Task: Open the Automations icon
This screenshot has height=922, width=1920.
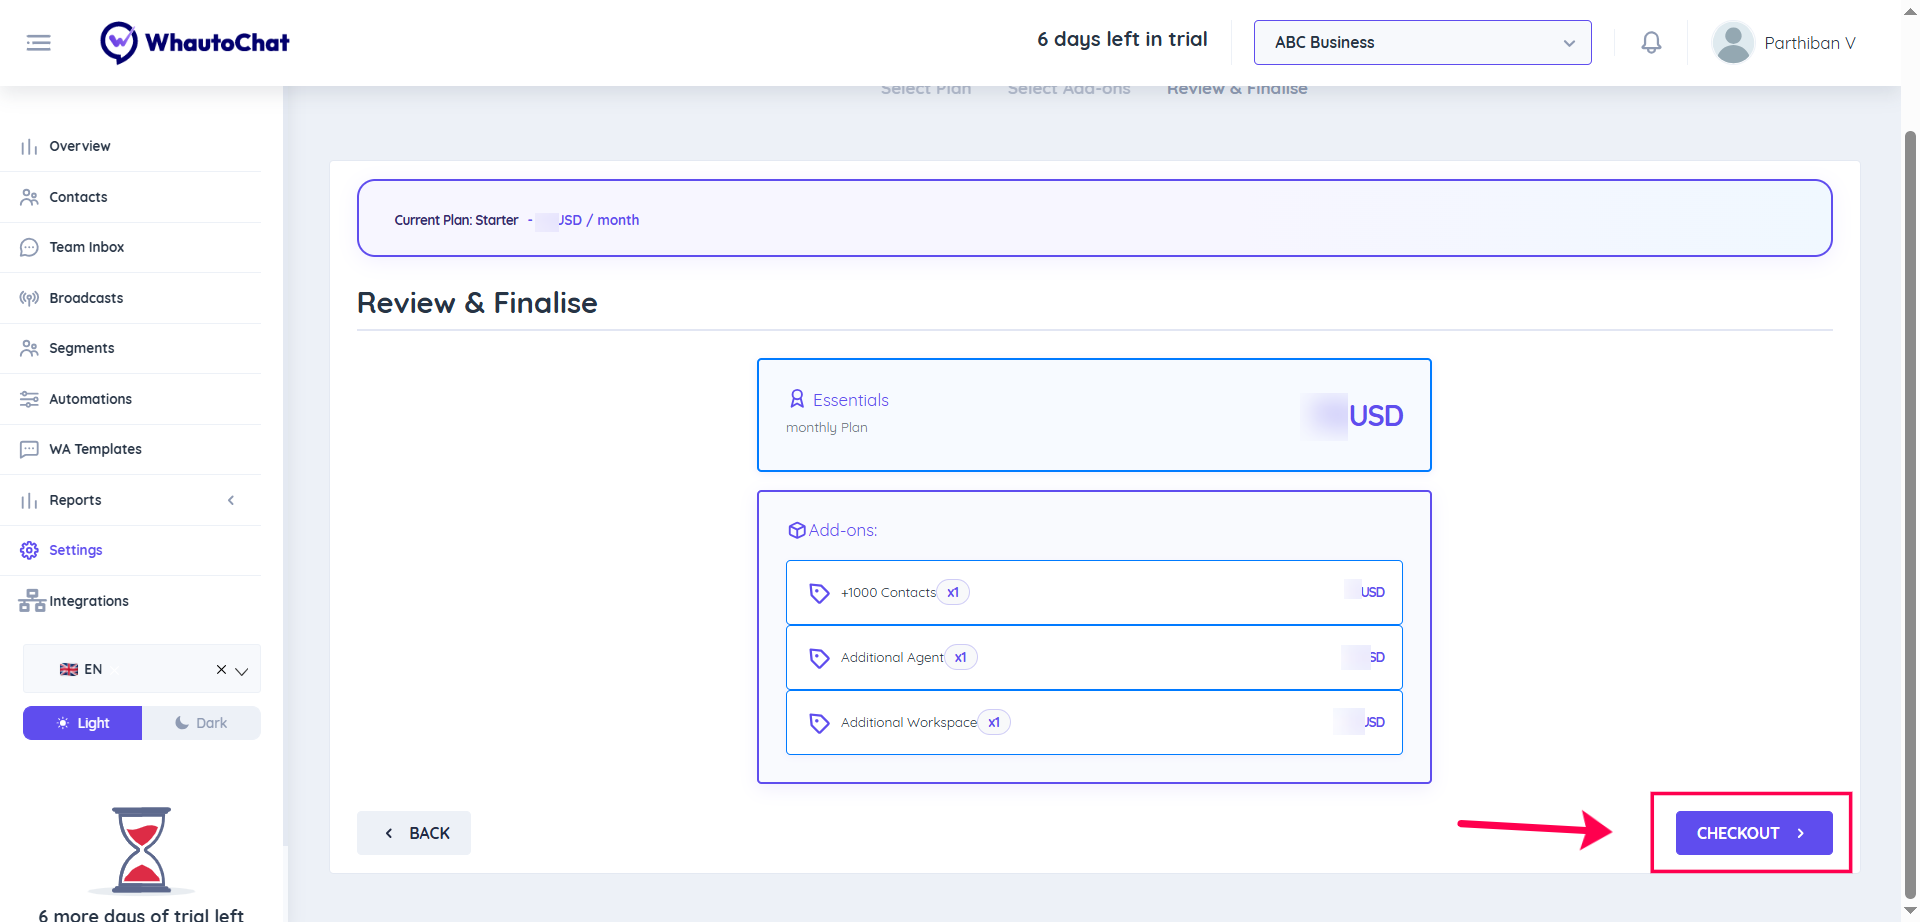Action: (x=29, y=399)
